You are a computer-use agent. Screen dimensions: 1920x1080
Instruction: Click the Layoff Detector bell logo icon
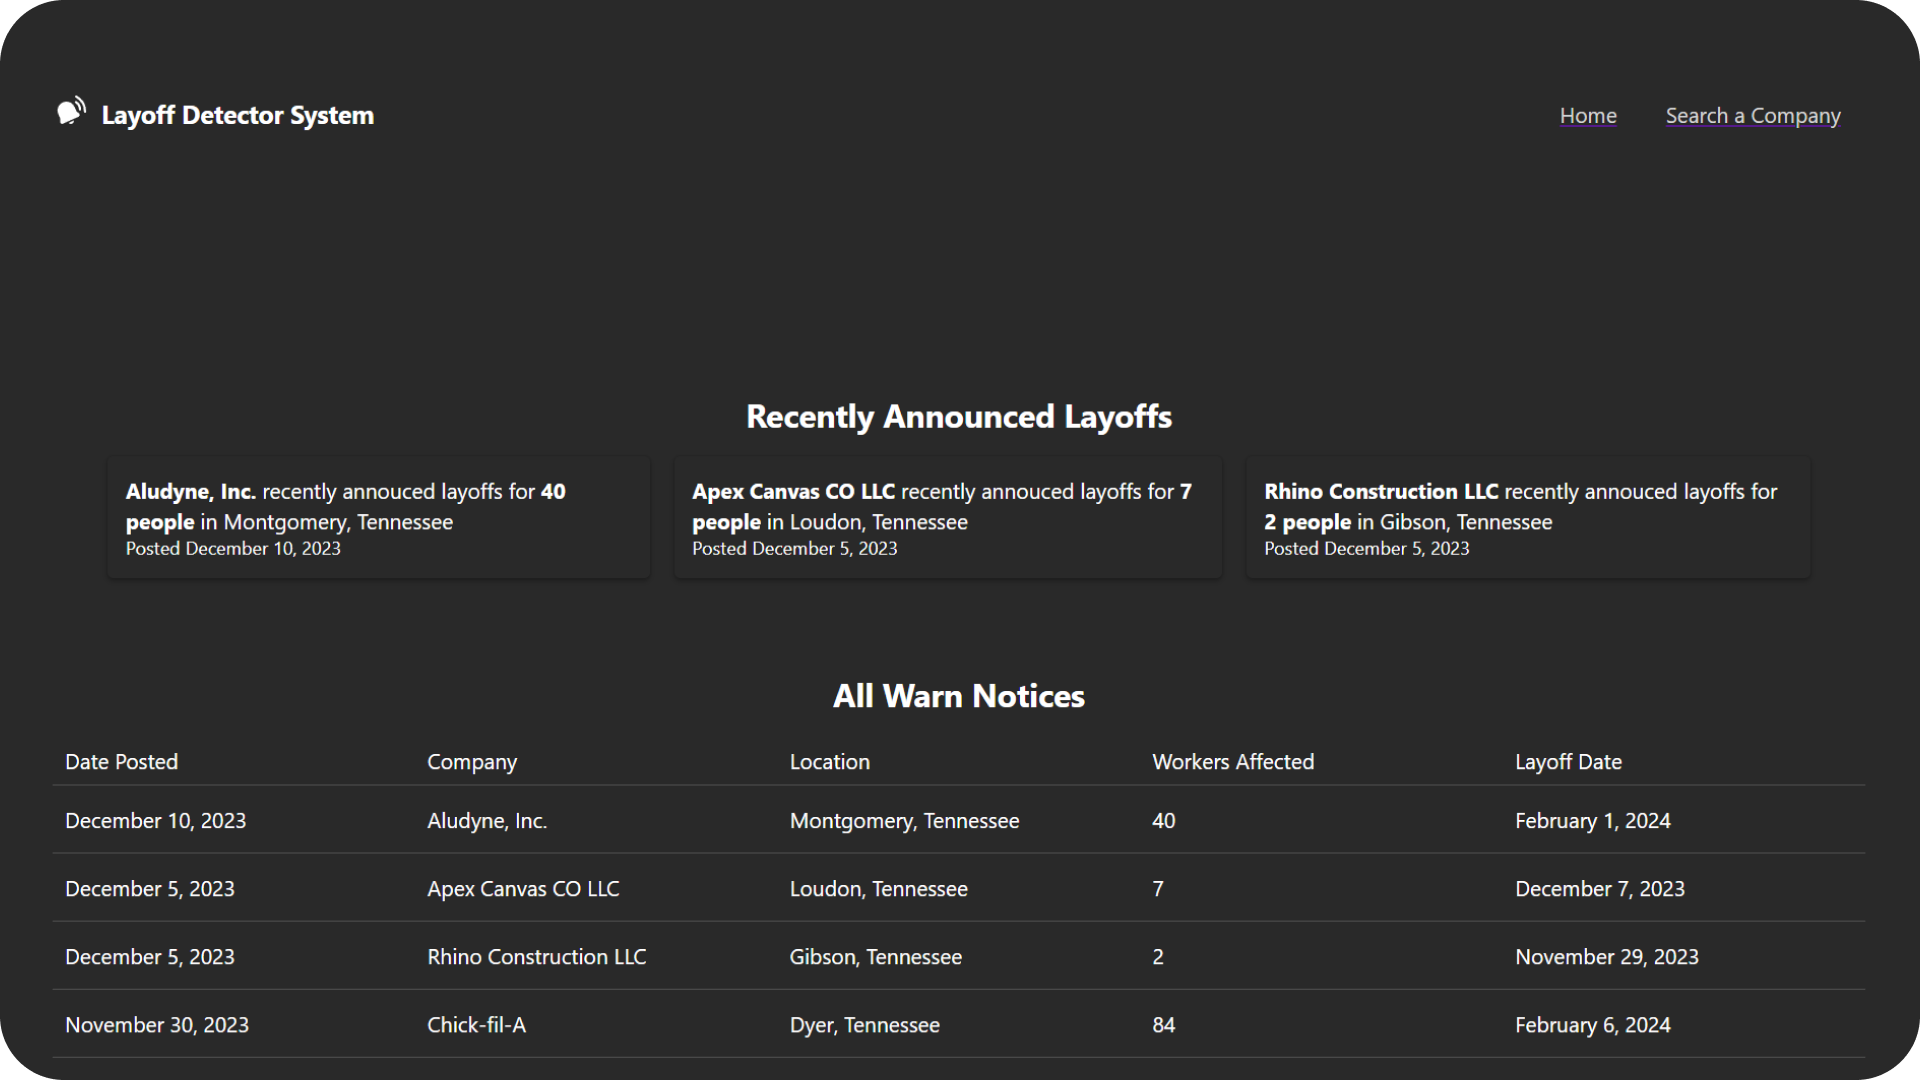point(71,112)
